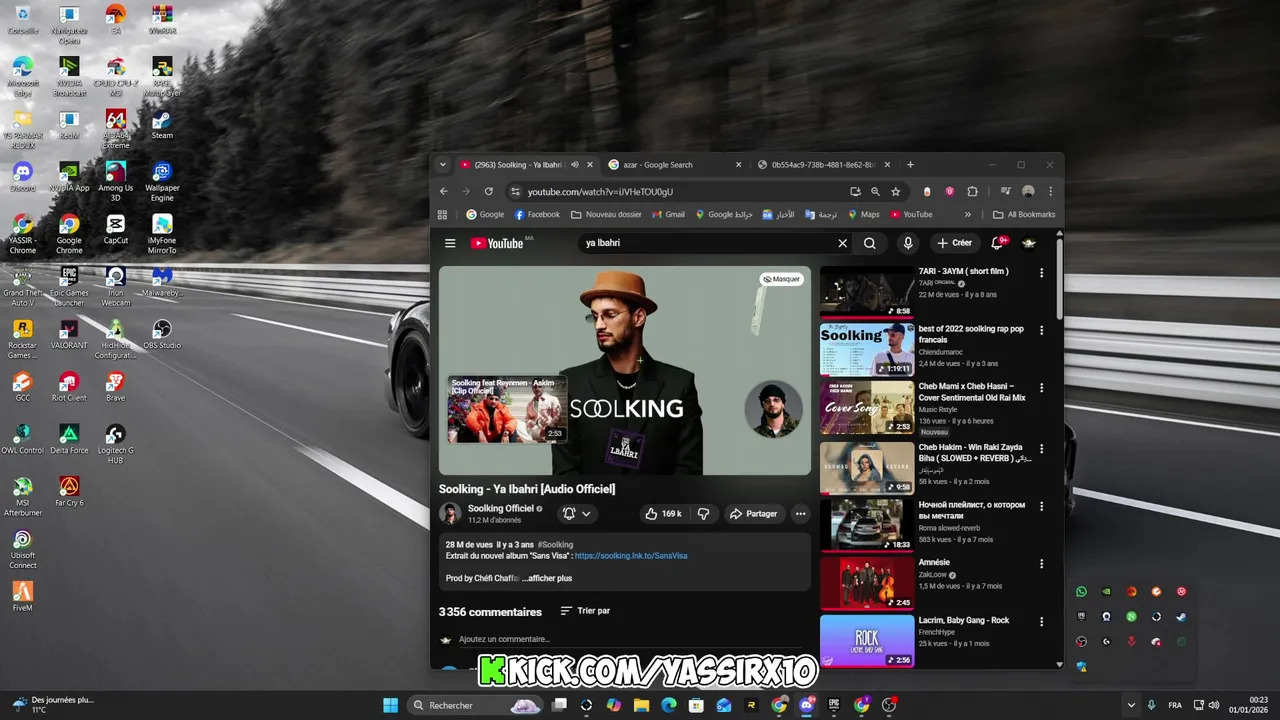Clear the YouTube search text
The image size is (1280, 720).
(842, 243)
